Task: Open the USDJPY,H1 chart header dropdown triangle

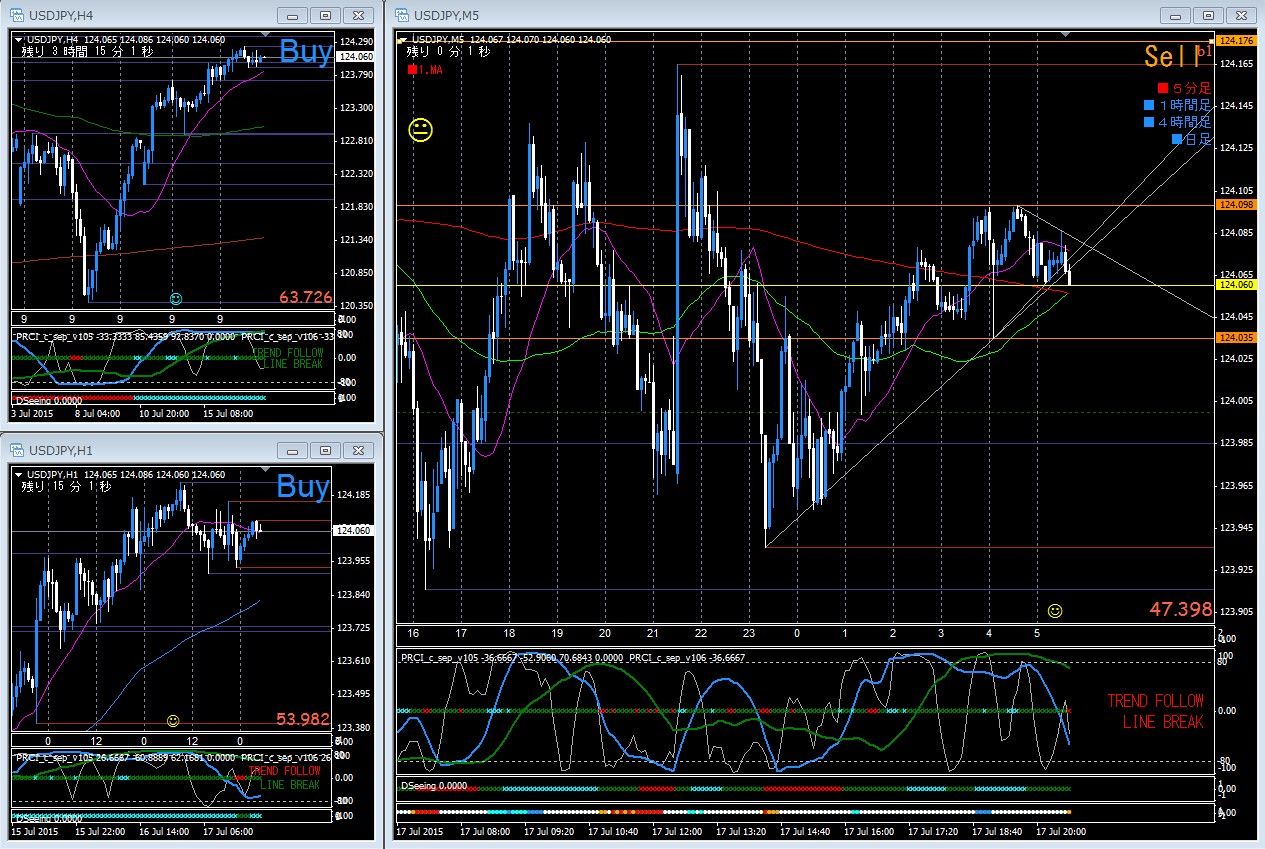Action: pyautogui.click(x=19, y=474)
